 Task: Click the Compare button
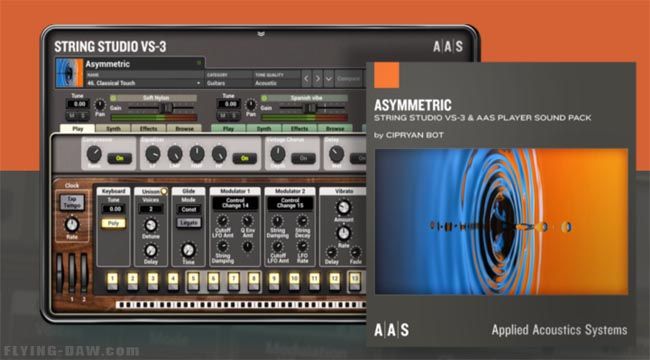pos(349,78)
